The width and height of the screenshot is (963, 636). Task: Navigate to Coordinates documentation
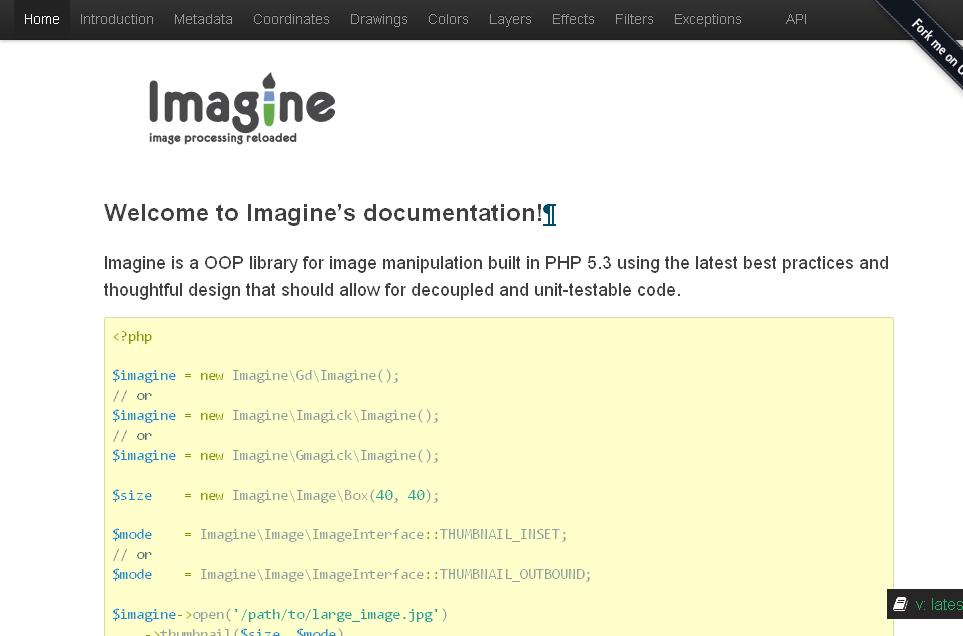click(x=291, y=19)
